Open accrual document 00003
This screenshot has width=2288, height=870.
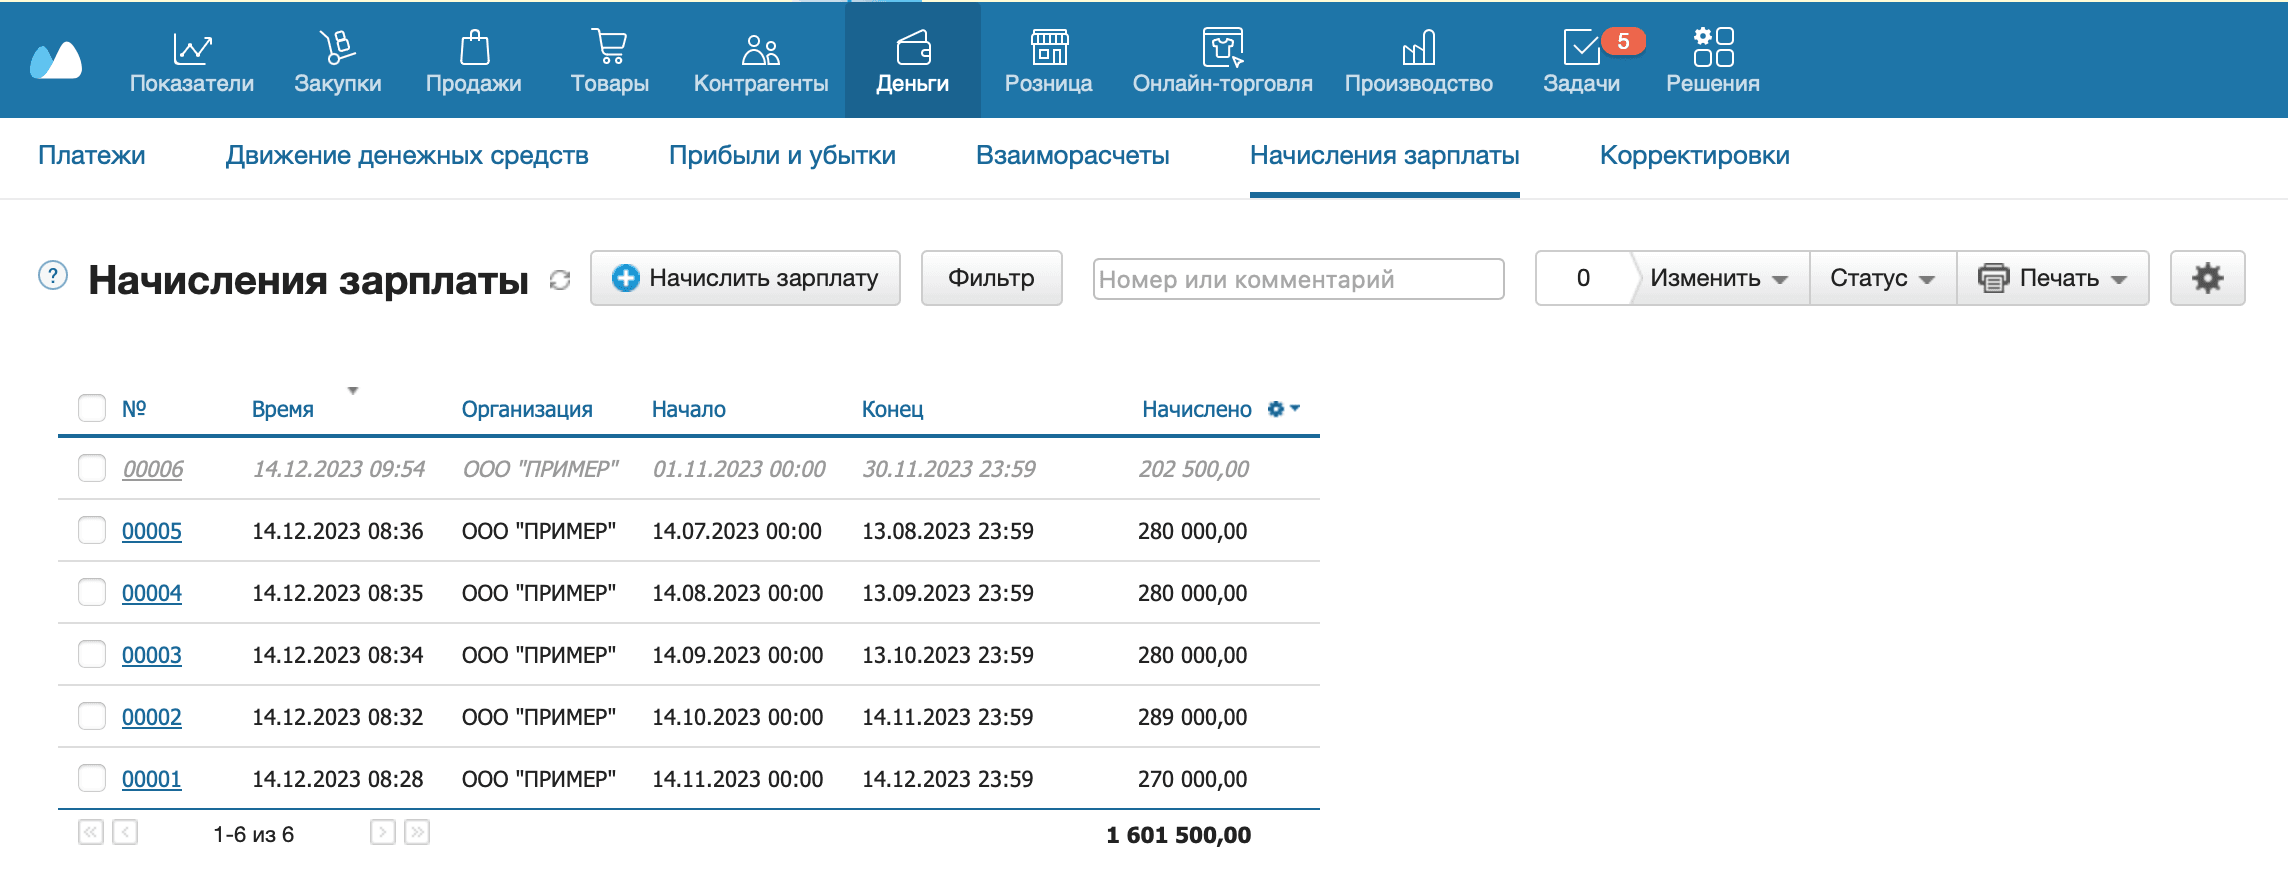(152, 655)
